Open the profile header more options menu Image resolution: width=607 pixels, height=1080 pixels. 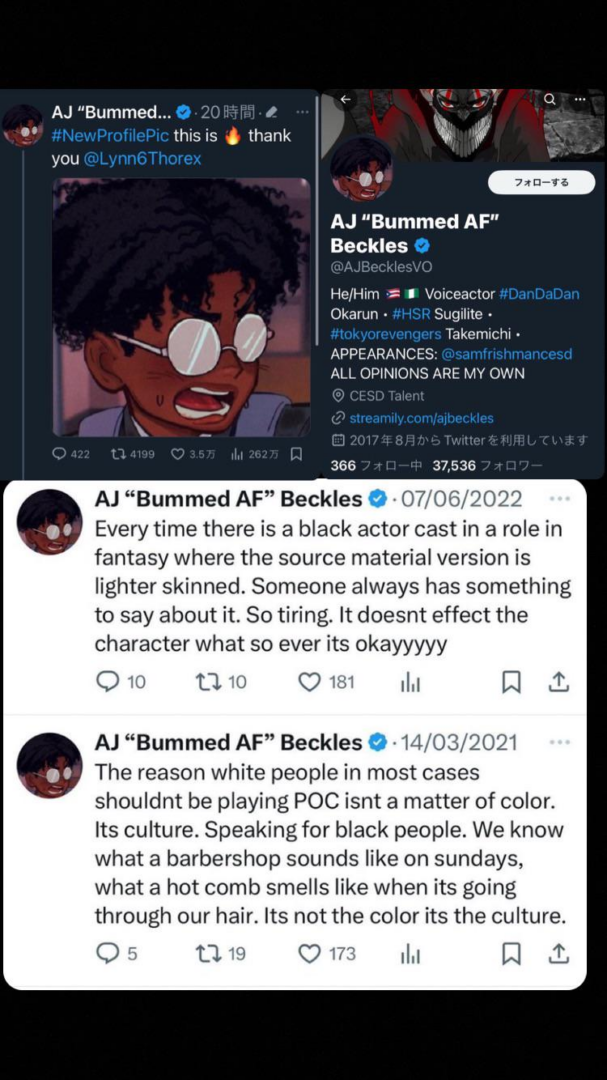(581, 99)
